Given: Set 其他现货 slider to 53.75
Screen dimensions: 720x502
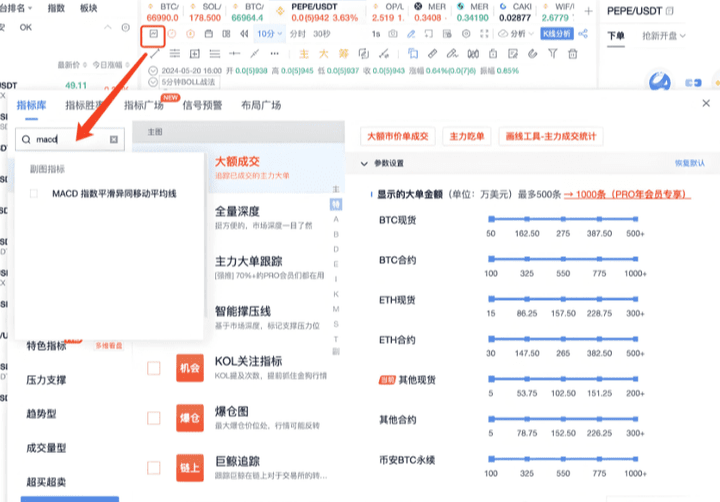Looking at the screenshot, I should click(x=527, y=379).
